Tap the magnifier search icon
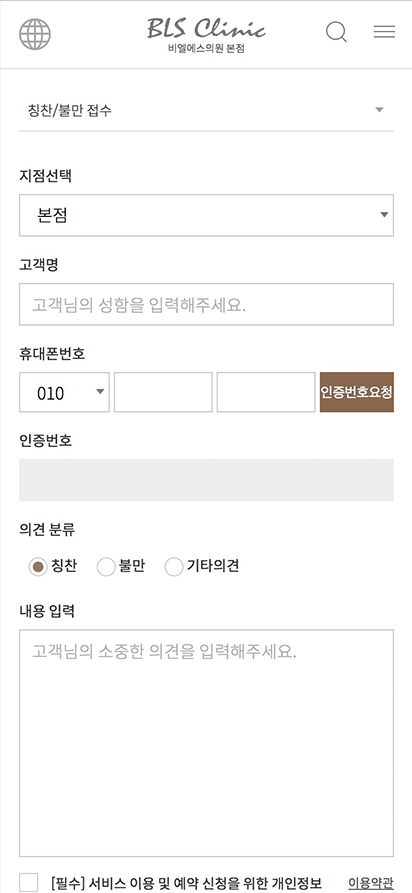The image size is (412, 893). tap(336, 32)
